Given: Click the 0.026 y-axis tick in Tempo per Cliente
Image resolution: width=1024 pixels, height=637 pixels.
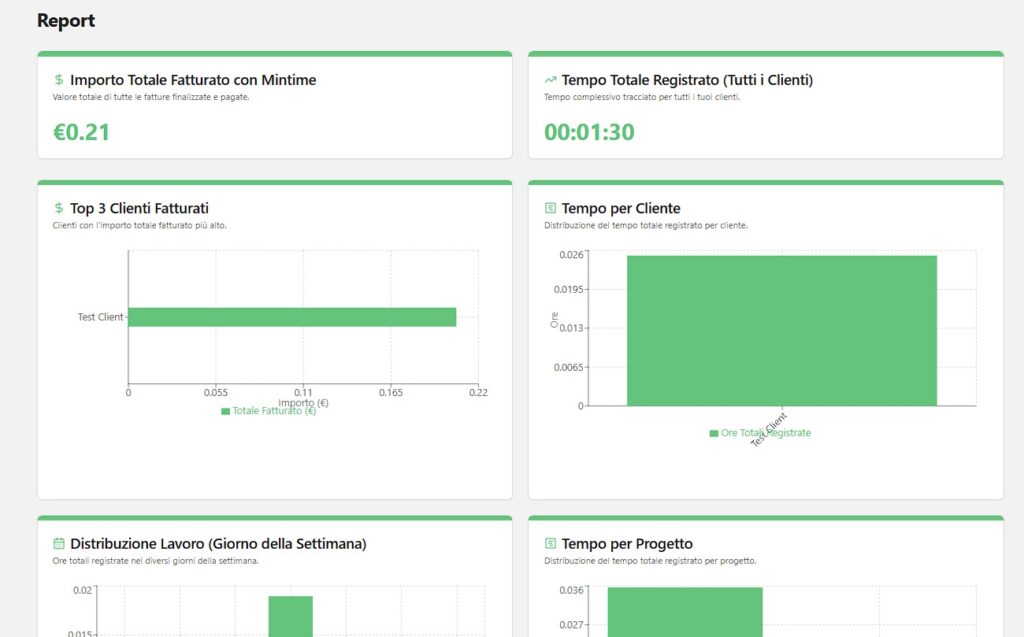Looking at the screenshot, I should [571, 255].
